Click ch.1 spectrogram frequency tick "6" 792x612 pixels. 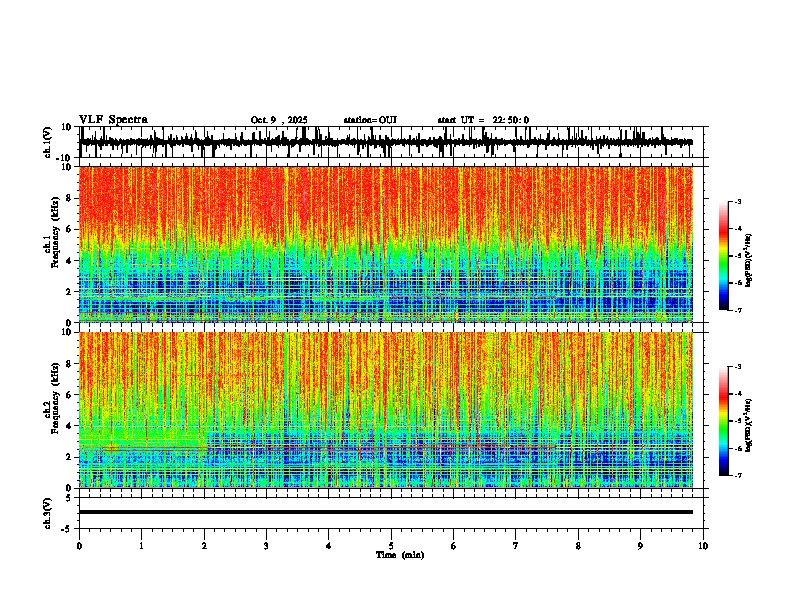click(x=70, y=230)
